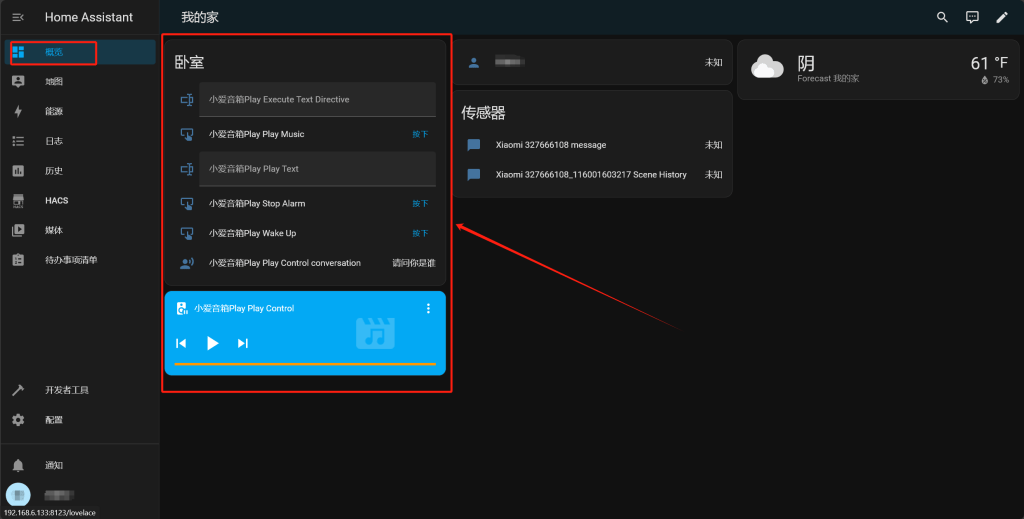
Task: Click the Execute Text Directive row icon
Action: click(187, 100)
